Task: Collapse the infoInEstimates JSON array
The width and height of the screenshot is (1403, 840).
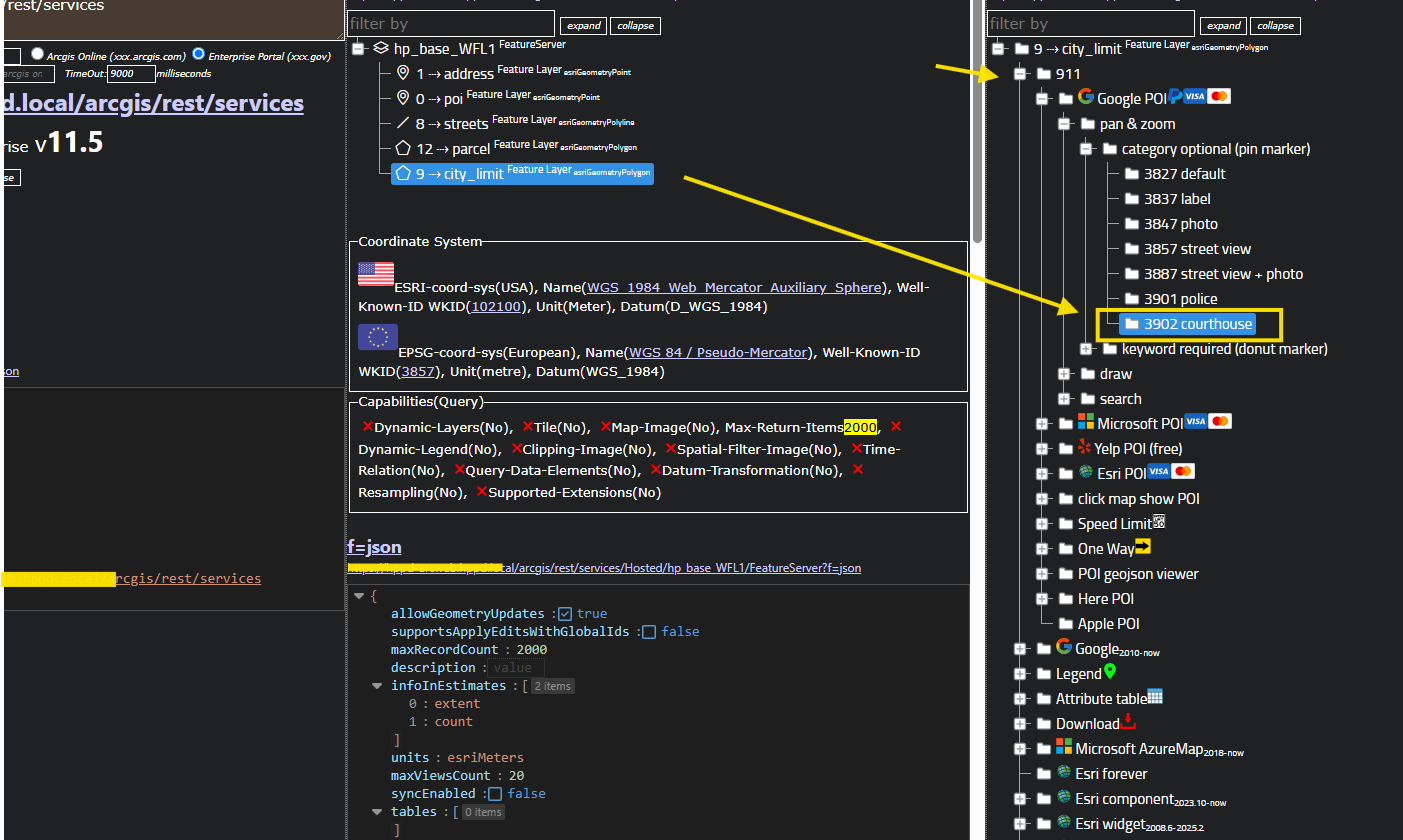Action: (377, 686)
